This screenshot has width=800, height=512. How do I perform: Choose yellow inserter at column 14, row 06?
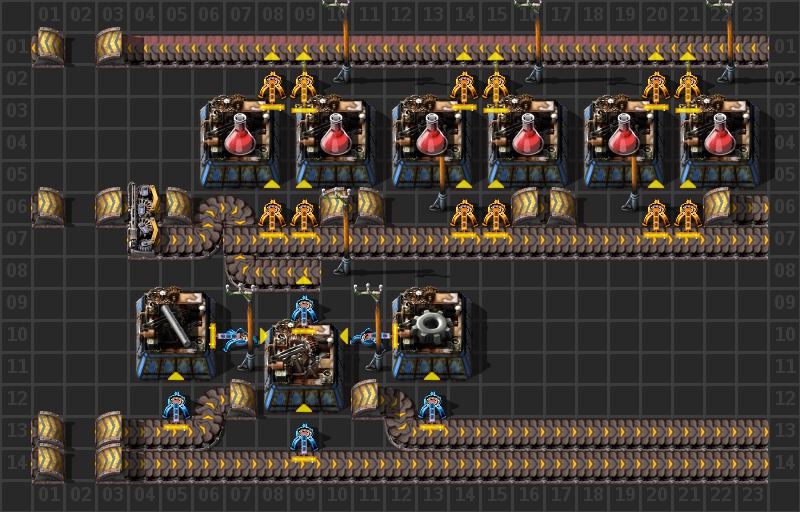[464, 218]
